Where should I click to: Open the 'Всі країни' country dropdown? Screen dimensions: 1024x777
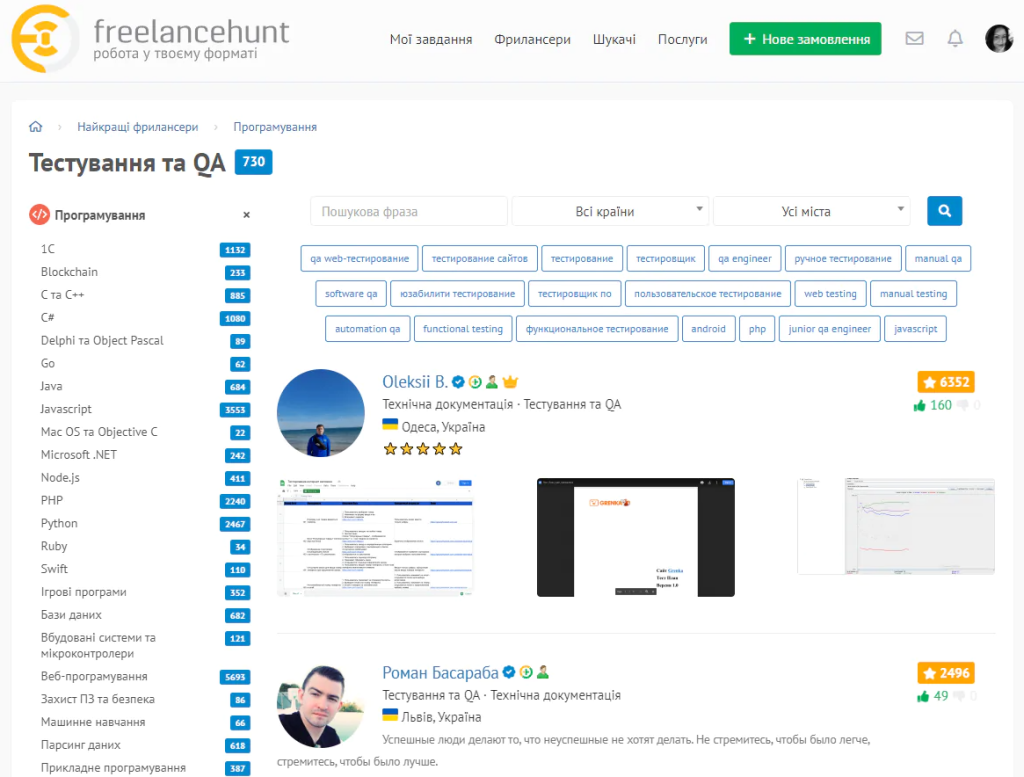(x=610, y=212)
